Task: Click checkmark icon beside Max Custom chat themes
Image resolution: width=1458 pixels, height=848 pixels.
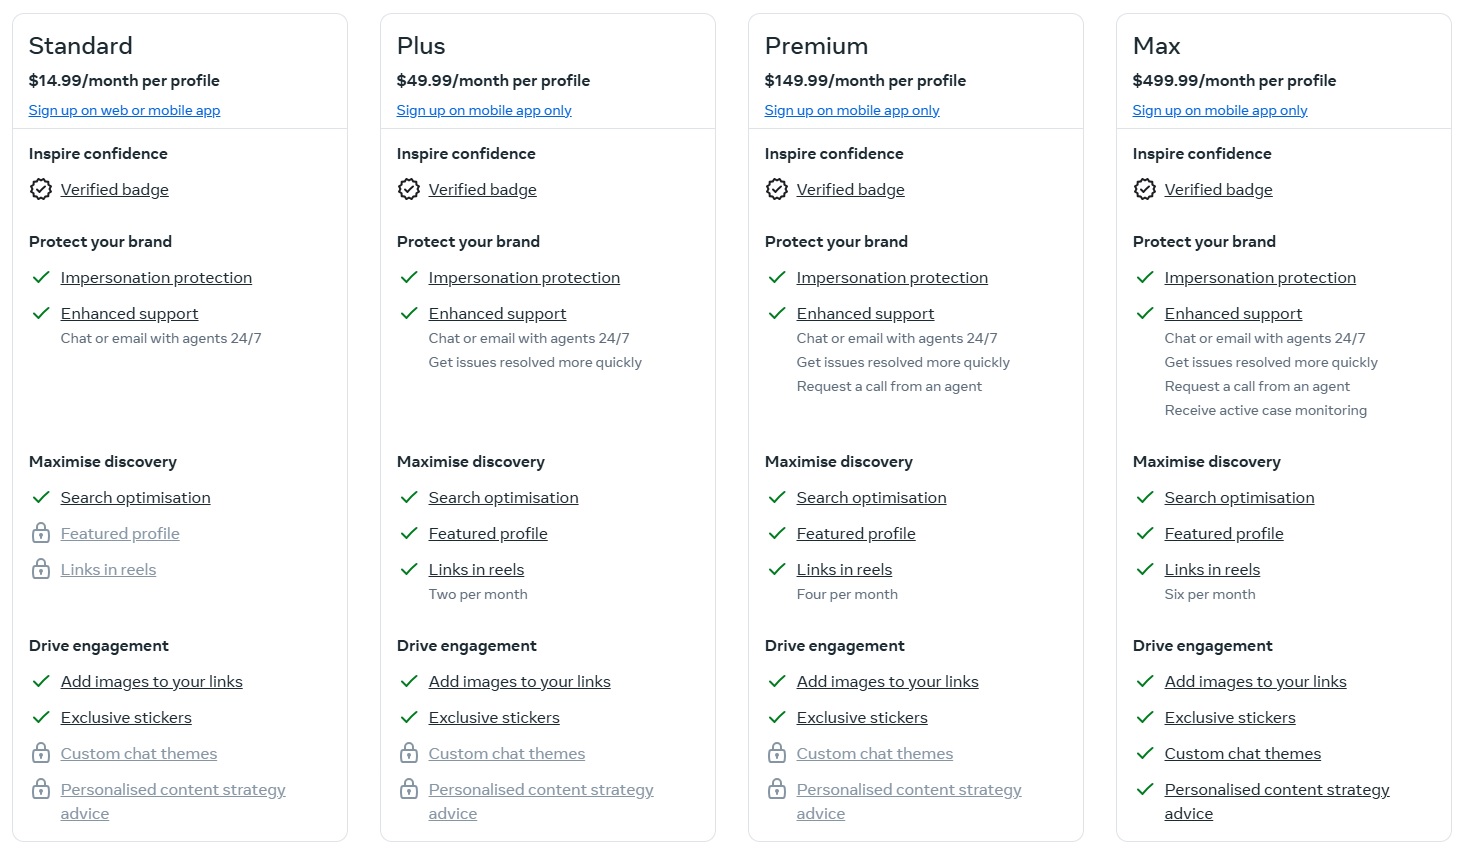Action: (x=1145, y=753)
